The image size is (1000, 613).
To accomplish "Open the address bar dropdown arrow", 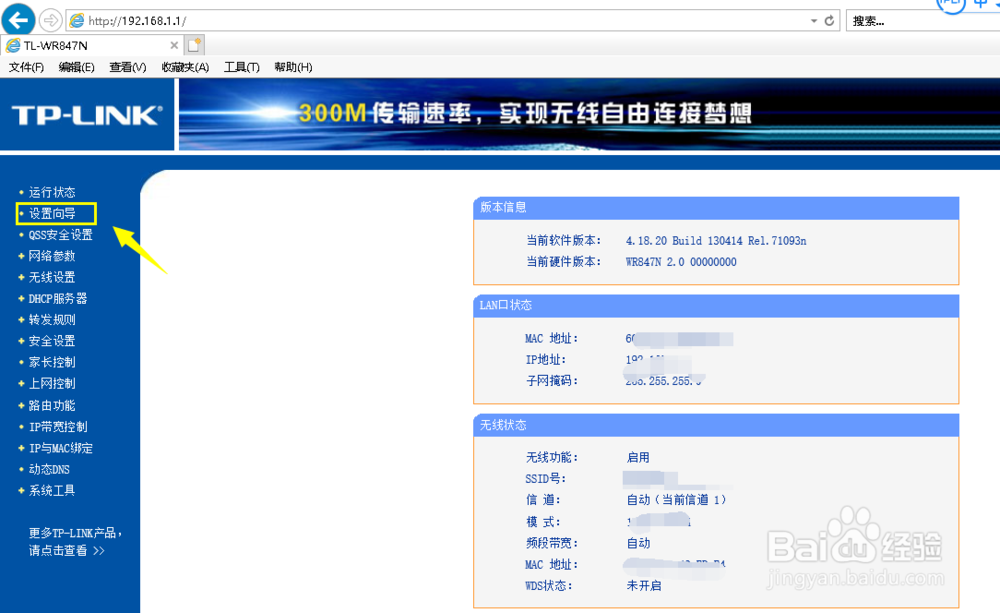I will click(x=814, y=21).
